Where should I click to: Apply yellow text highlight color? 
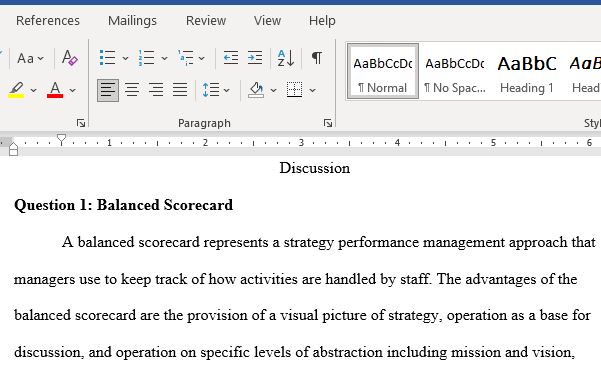tap(16, 90)
